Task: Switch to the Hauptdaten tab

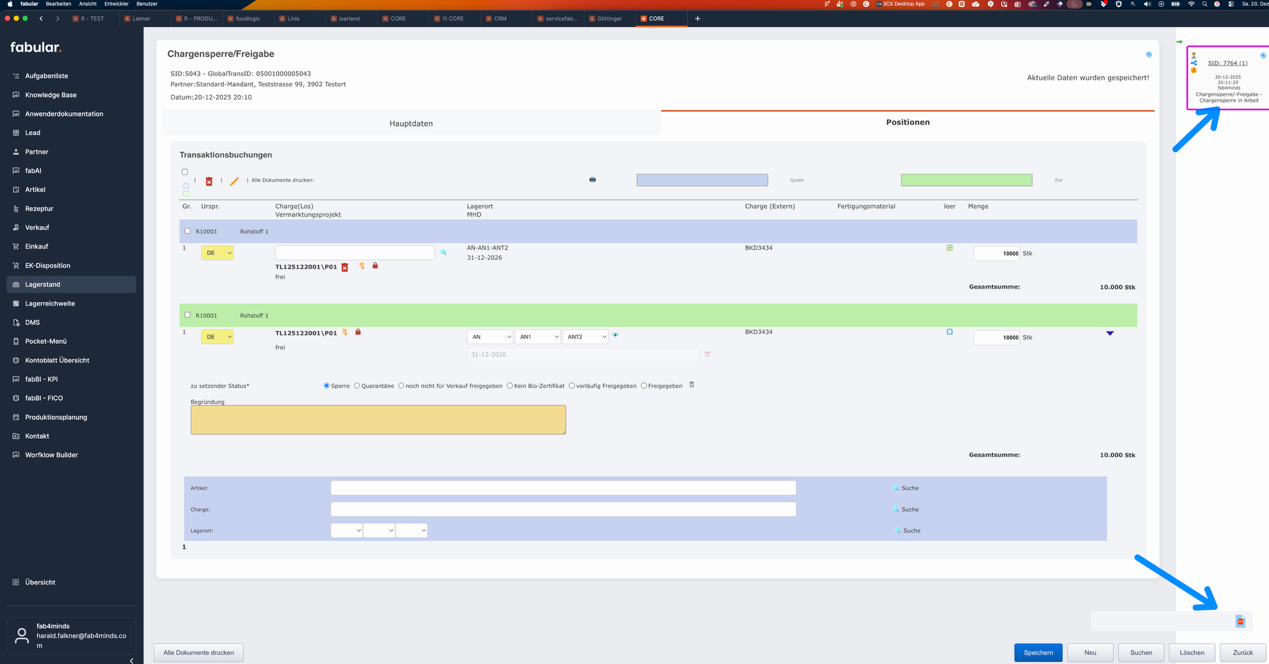Action: 411,123
